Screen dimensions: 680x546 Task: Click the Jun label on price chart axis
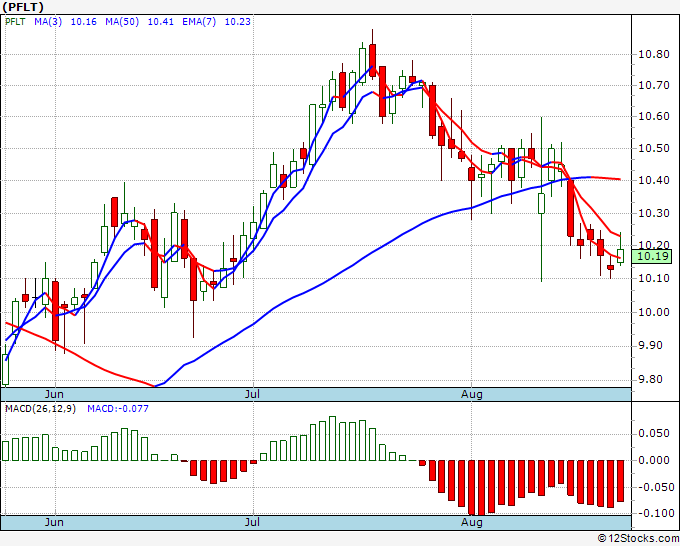54,394
